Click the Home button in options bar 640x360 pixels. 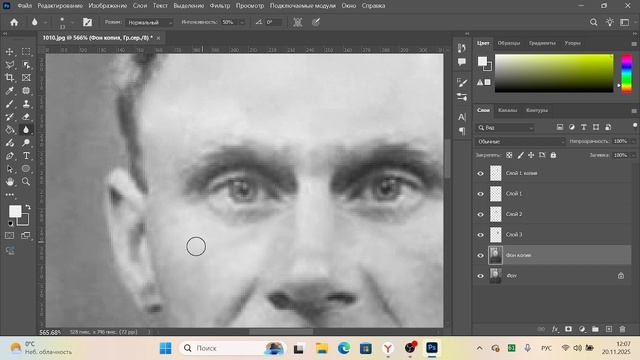(x=14, y=22)
